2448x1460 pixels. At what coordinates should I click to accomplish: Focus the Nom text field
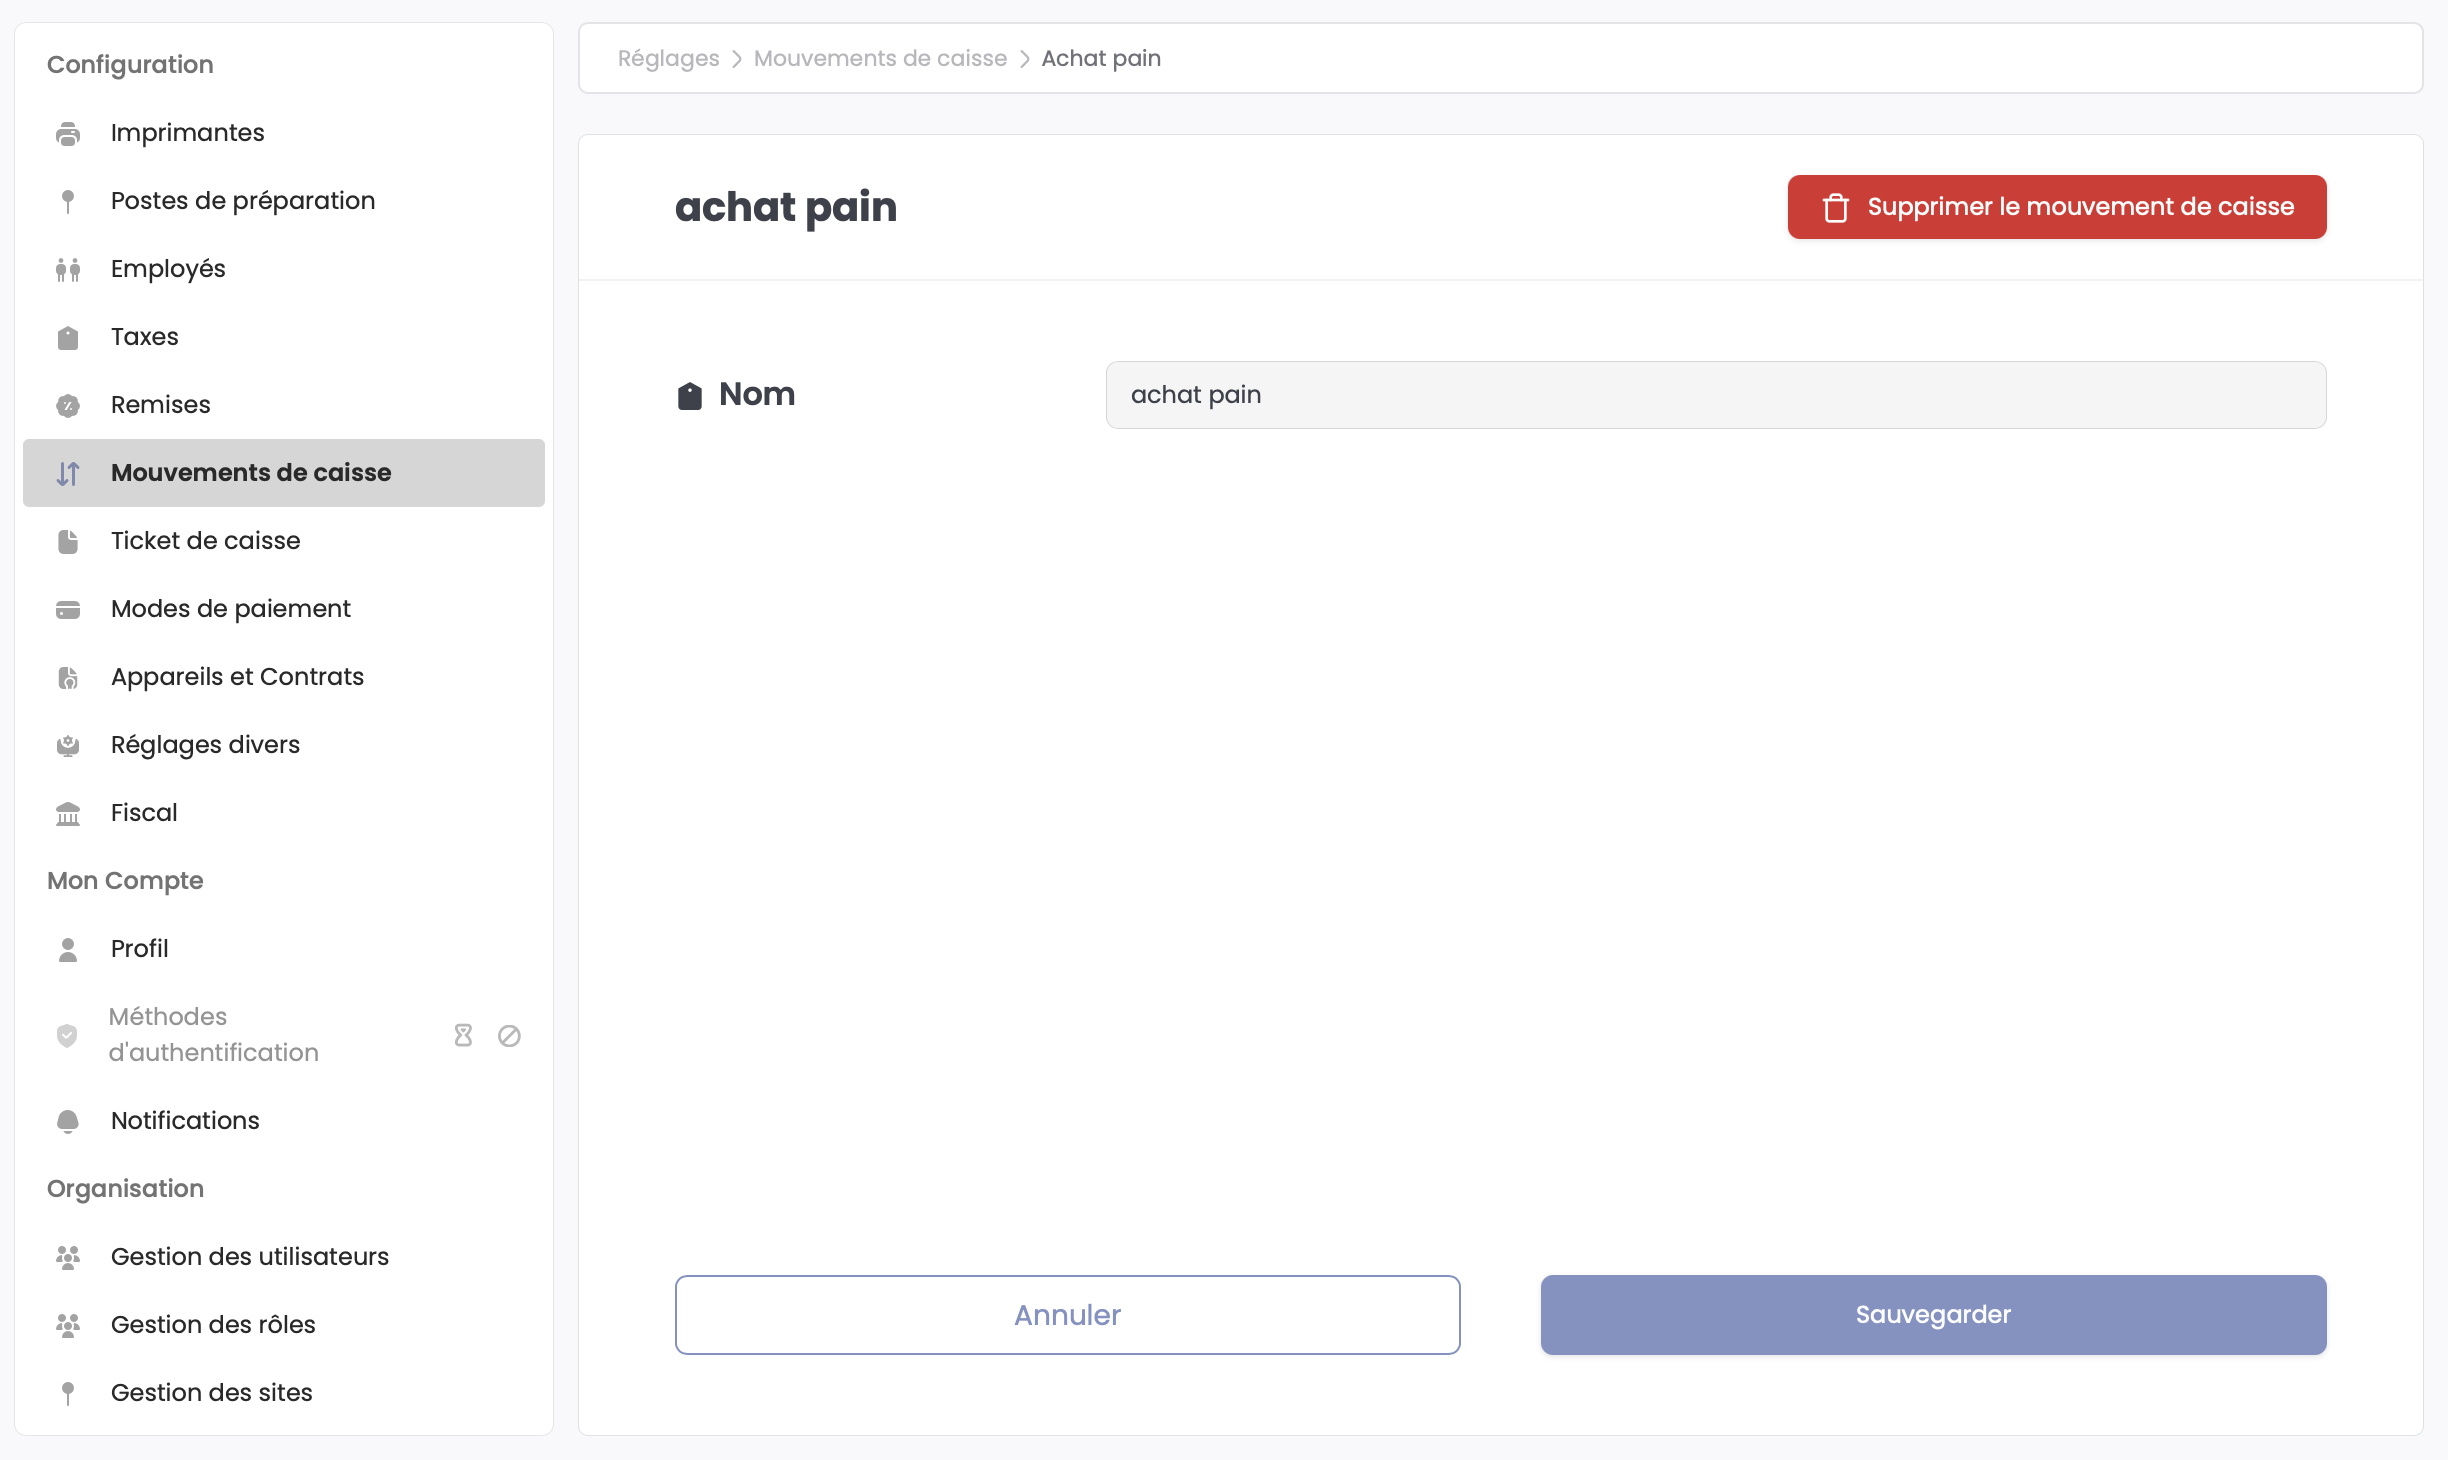pos(1715,395)
